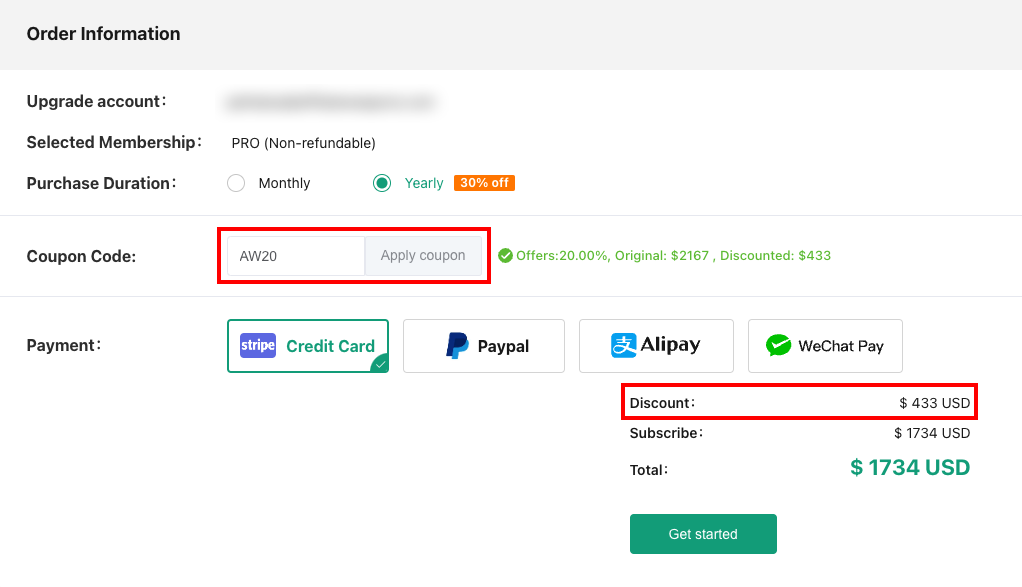Viewport: 1022px width, 587px height.
Task: Select the Yearly purchase duration
Action: (x=381, y=183)
